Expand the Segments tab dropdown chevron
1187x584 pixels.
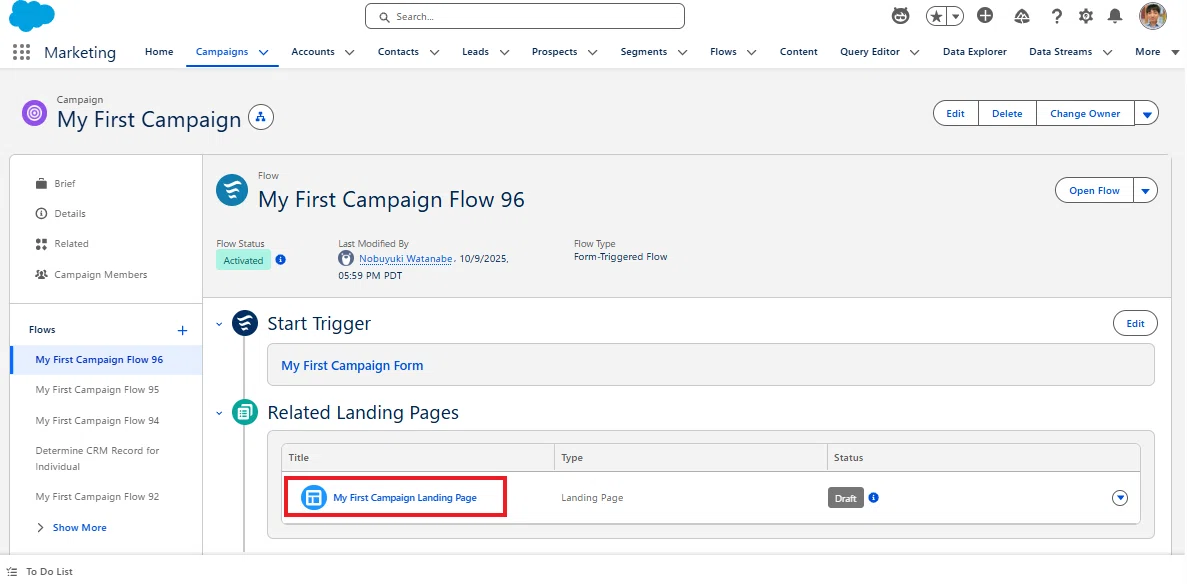[x=682, y=52]
